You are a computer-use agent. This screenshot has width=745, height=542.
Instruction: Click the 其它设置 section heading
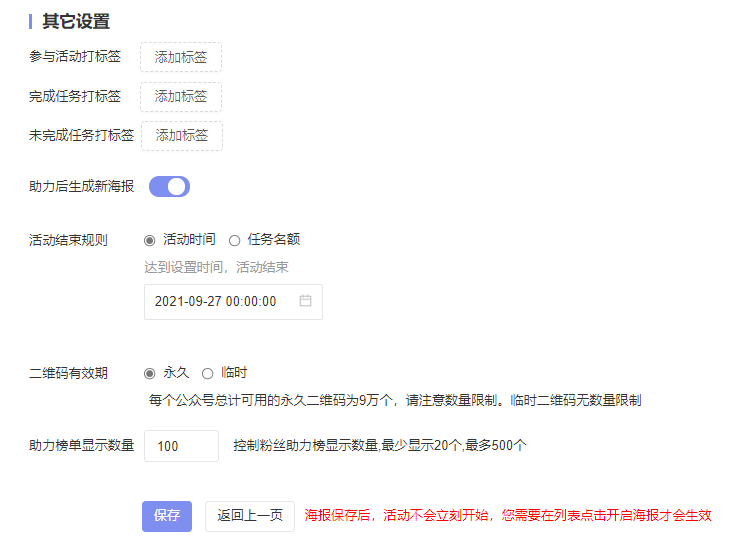[x=76, y=21]
